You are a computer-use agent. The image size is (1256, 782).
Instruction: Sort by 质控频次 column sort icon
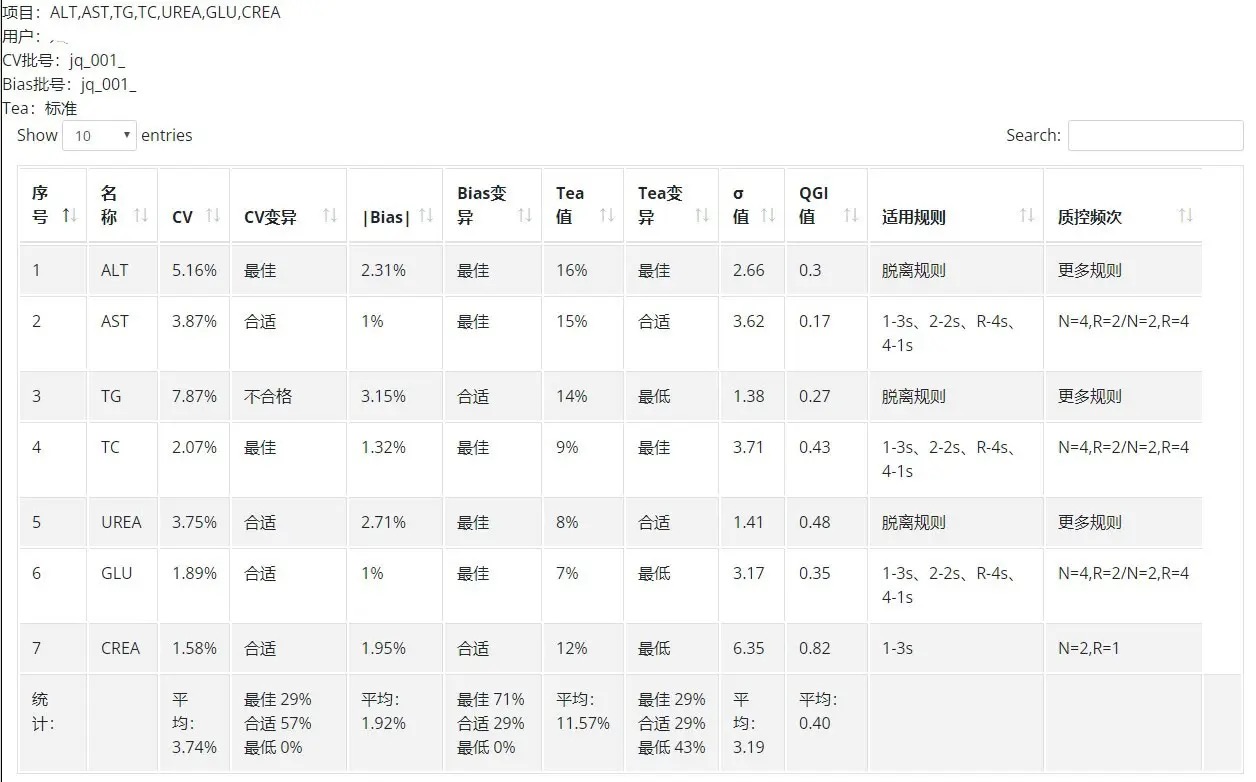(x=1186, y=215)
